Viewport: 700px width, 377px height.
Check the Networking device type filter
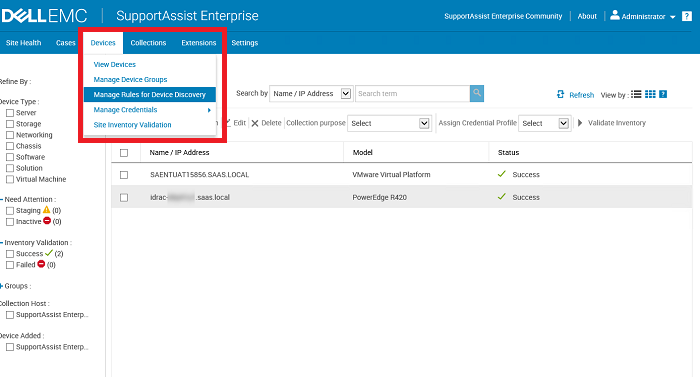(x=10, y=135)
